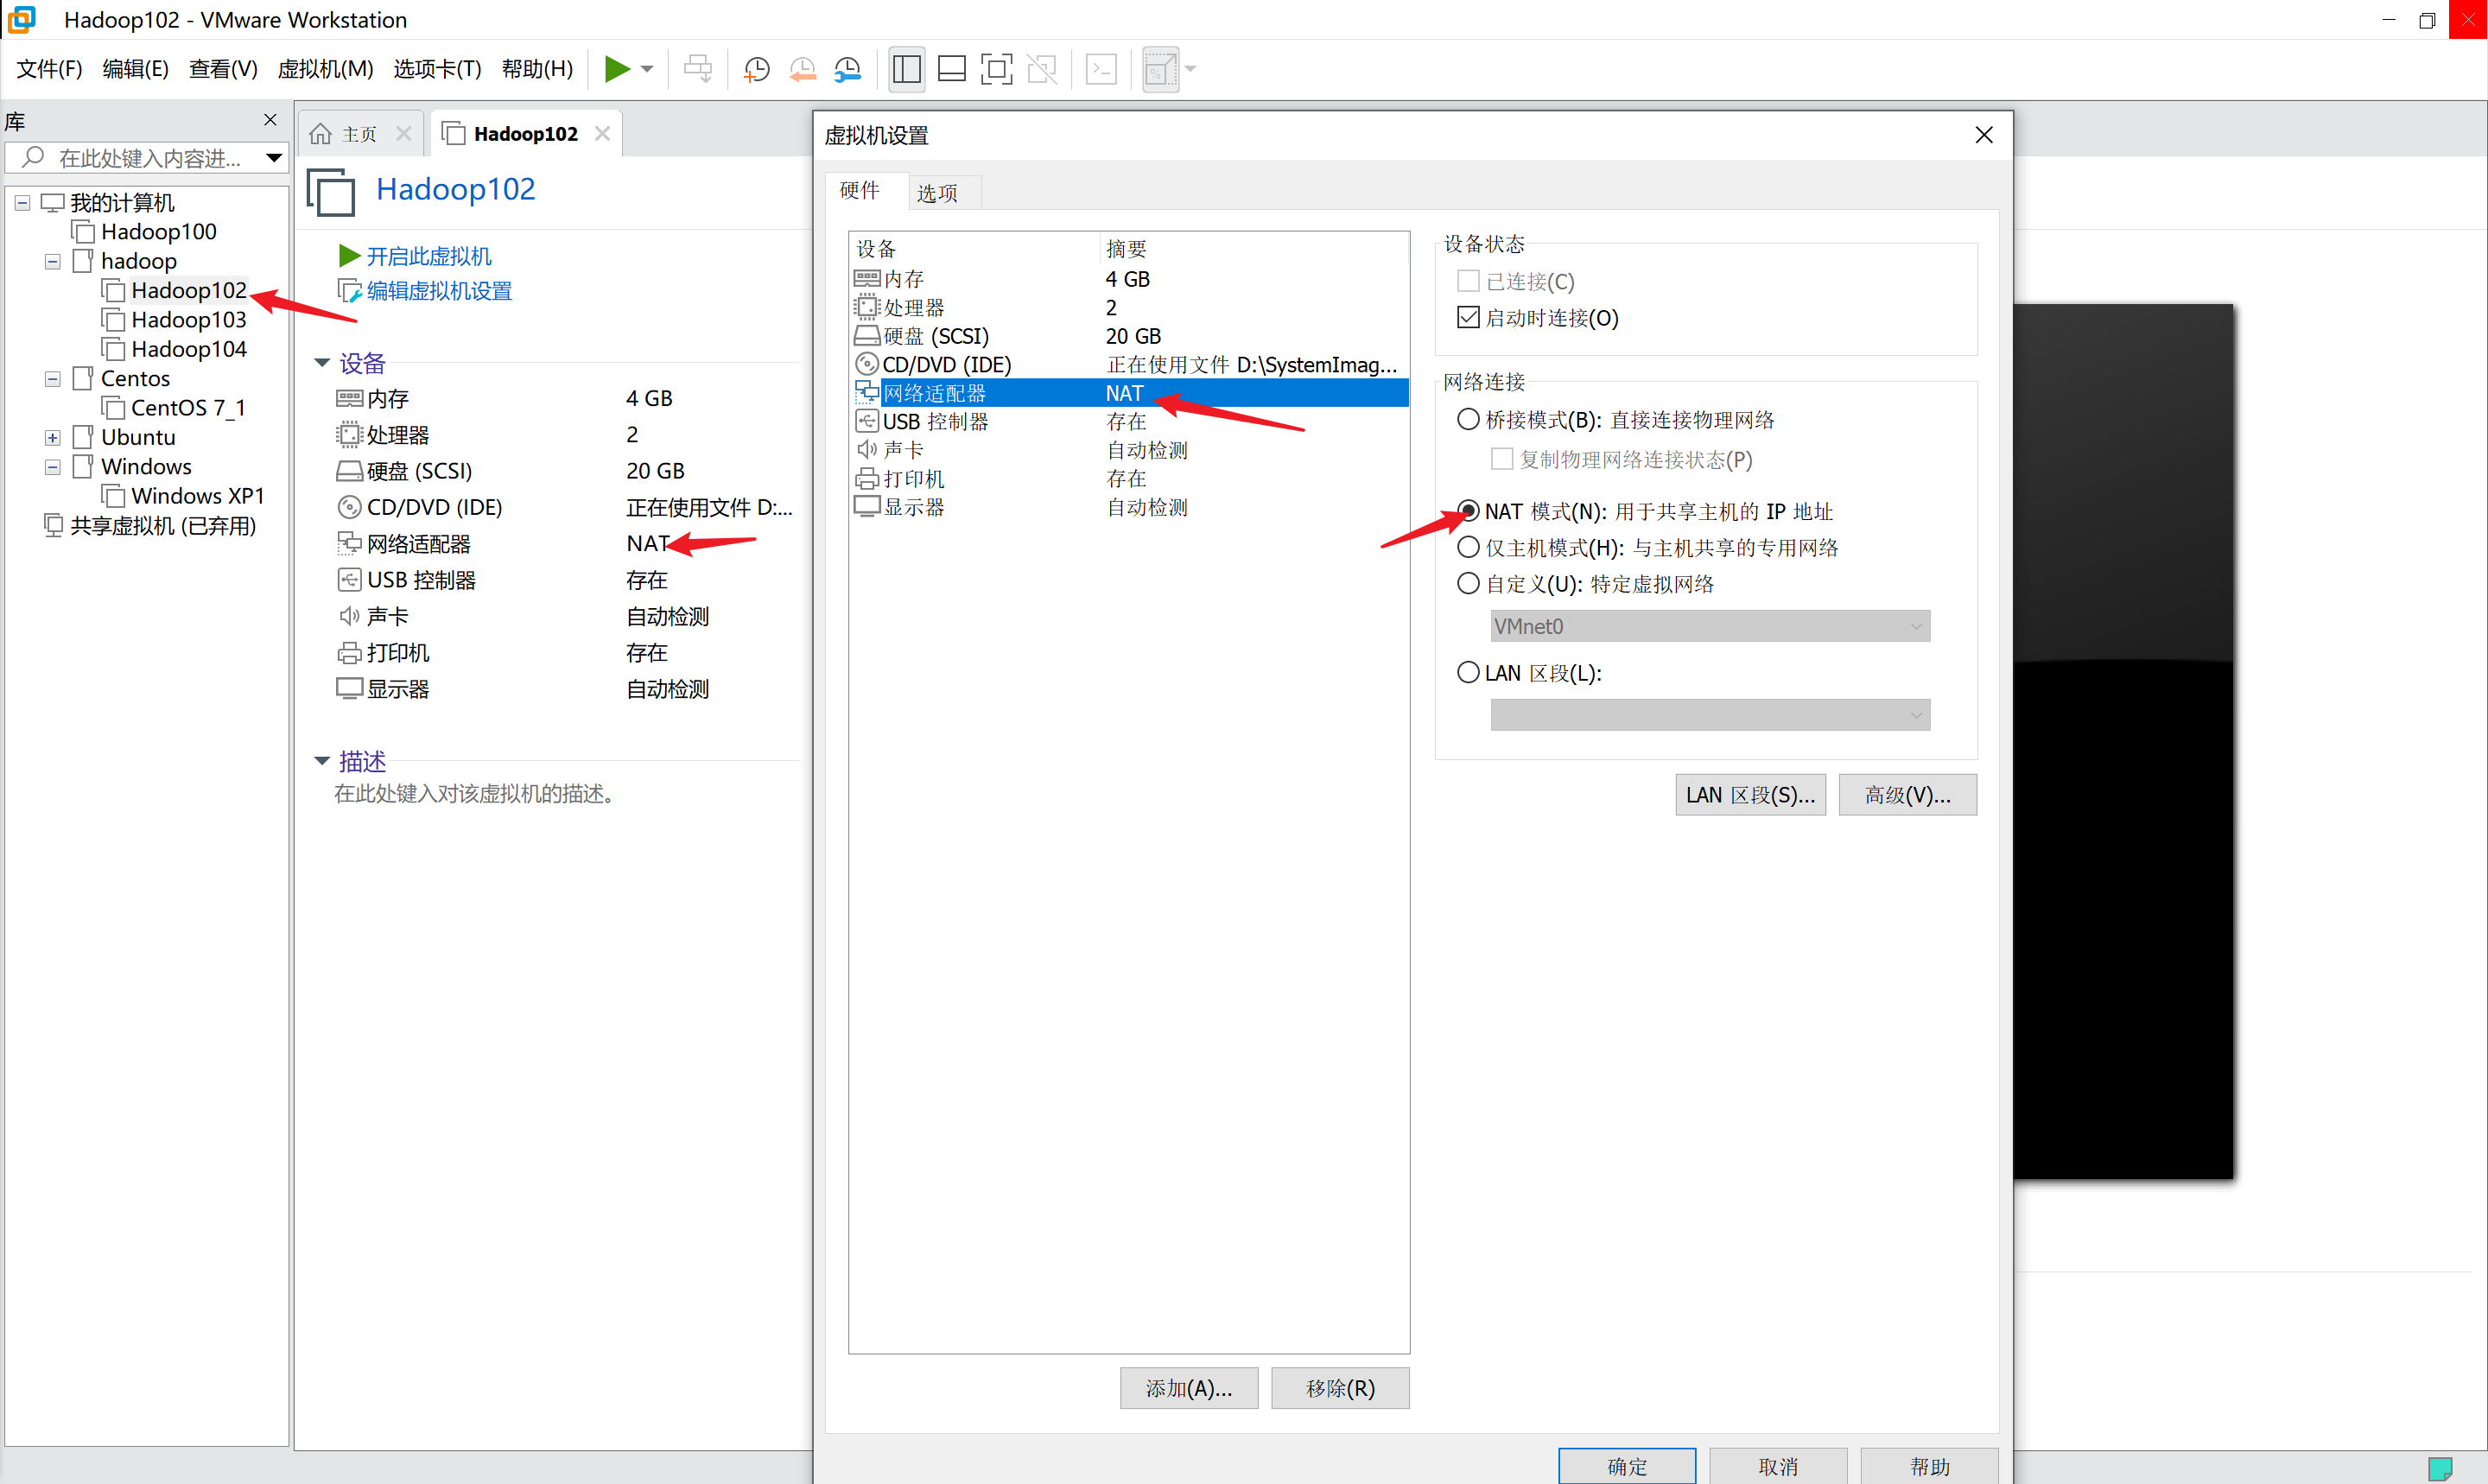
Task: Select NAT 模式(N) radio button
Action: pos(1468,511)
